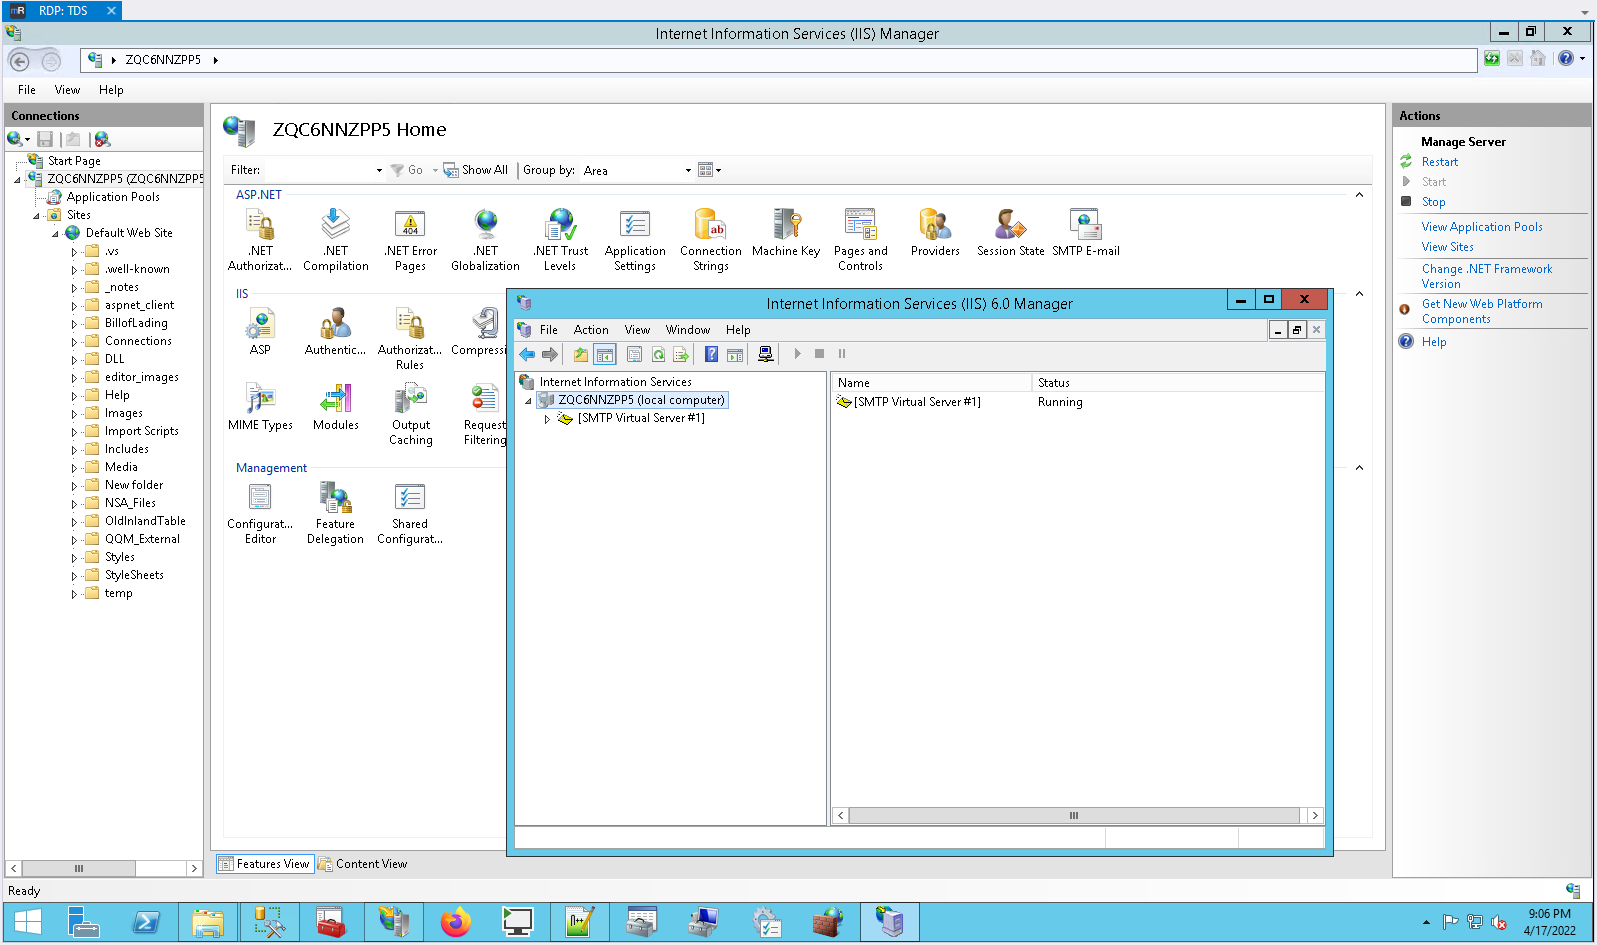Select the Start Page tree item
Screen dimensions: 1597x945
pyautogui.click(x=74, y=161)
